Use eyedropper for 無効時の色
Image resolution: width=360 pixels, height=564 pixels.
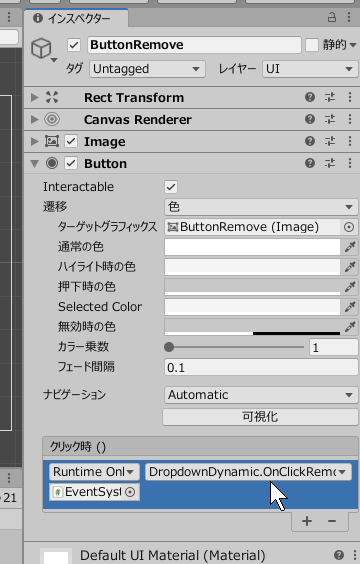(350, 327)
